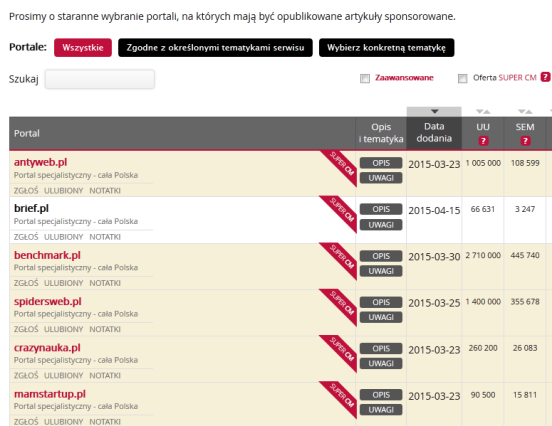Open NOTATKI for benchmark.pl
The width and height of the screenshot is (552, 426).
click(x=105, y=283)
